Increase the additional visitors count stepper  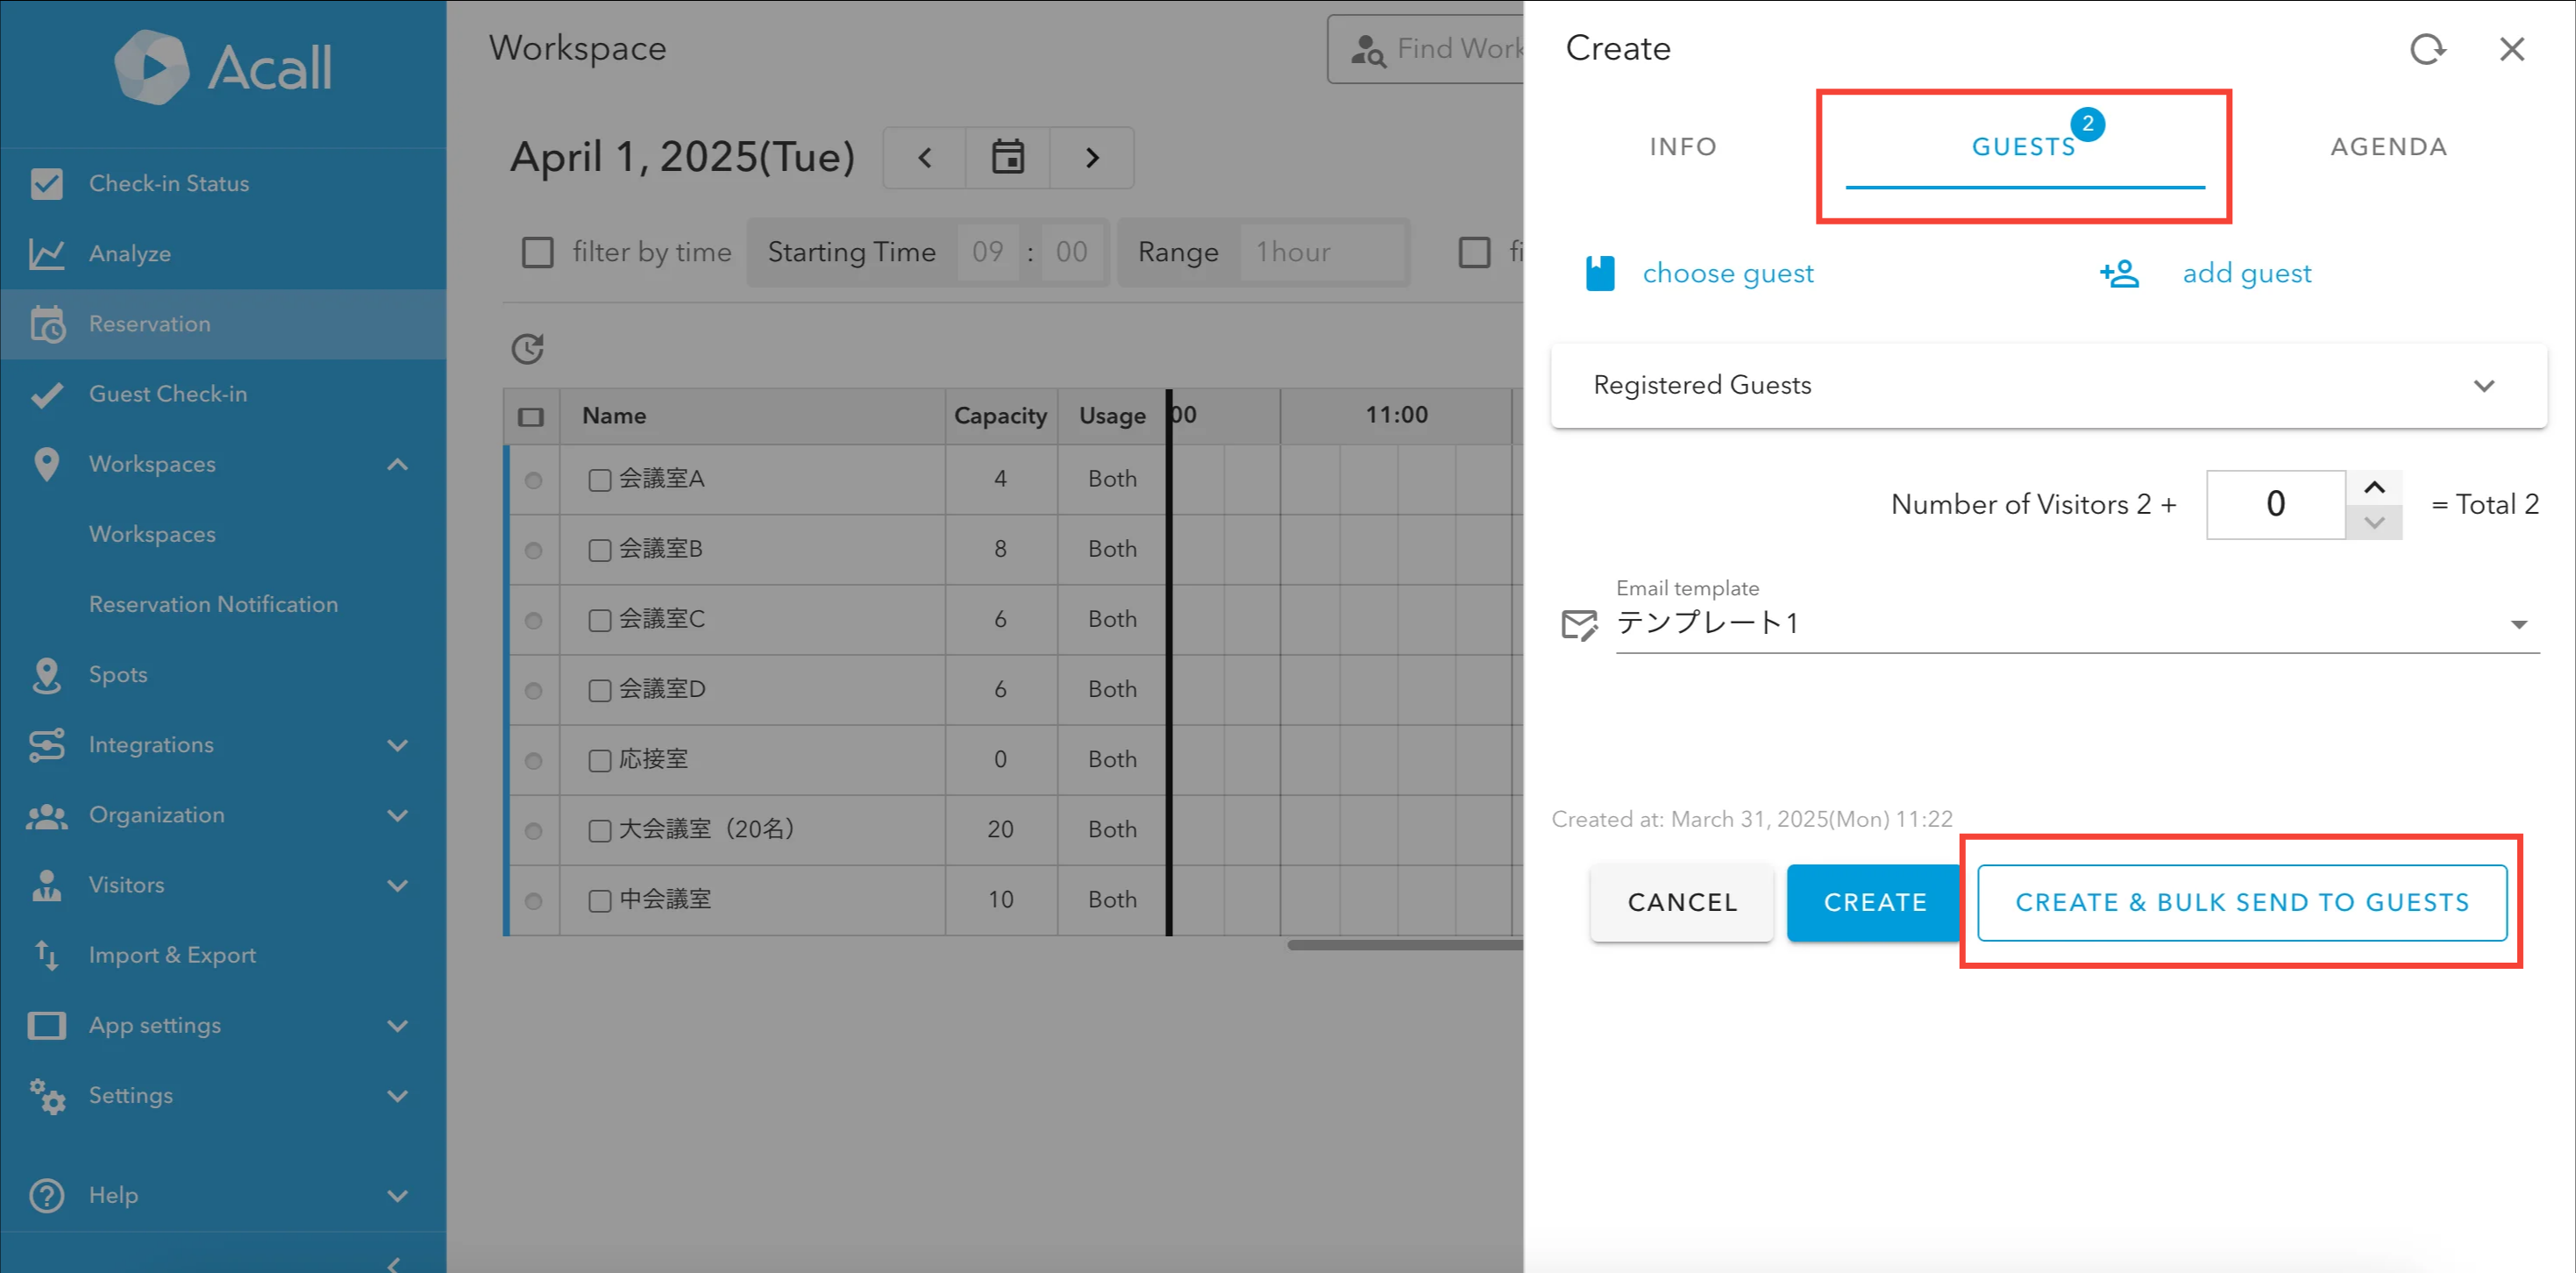click(2374, 488)
